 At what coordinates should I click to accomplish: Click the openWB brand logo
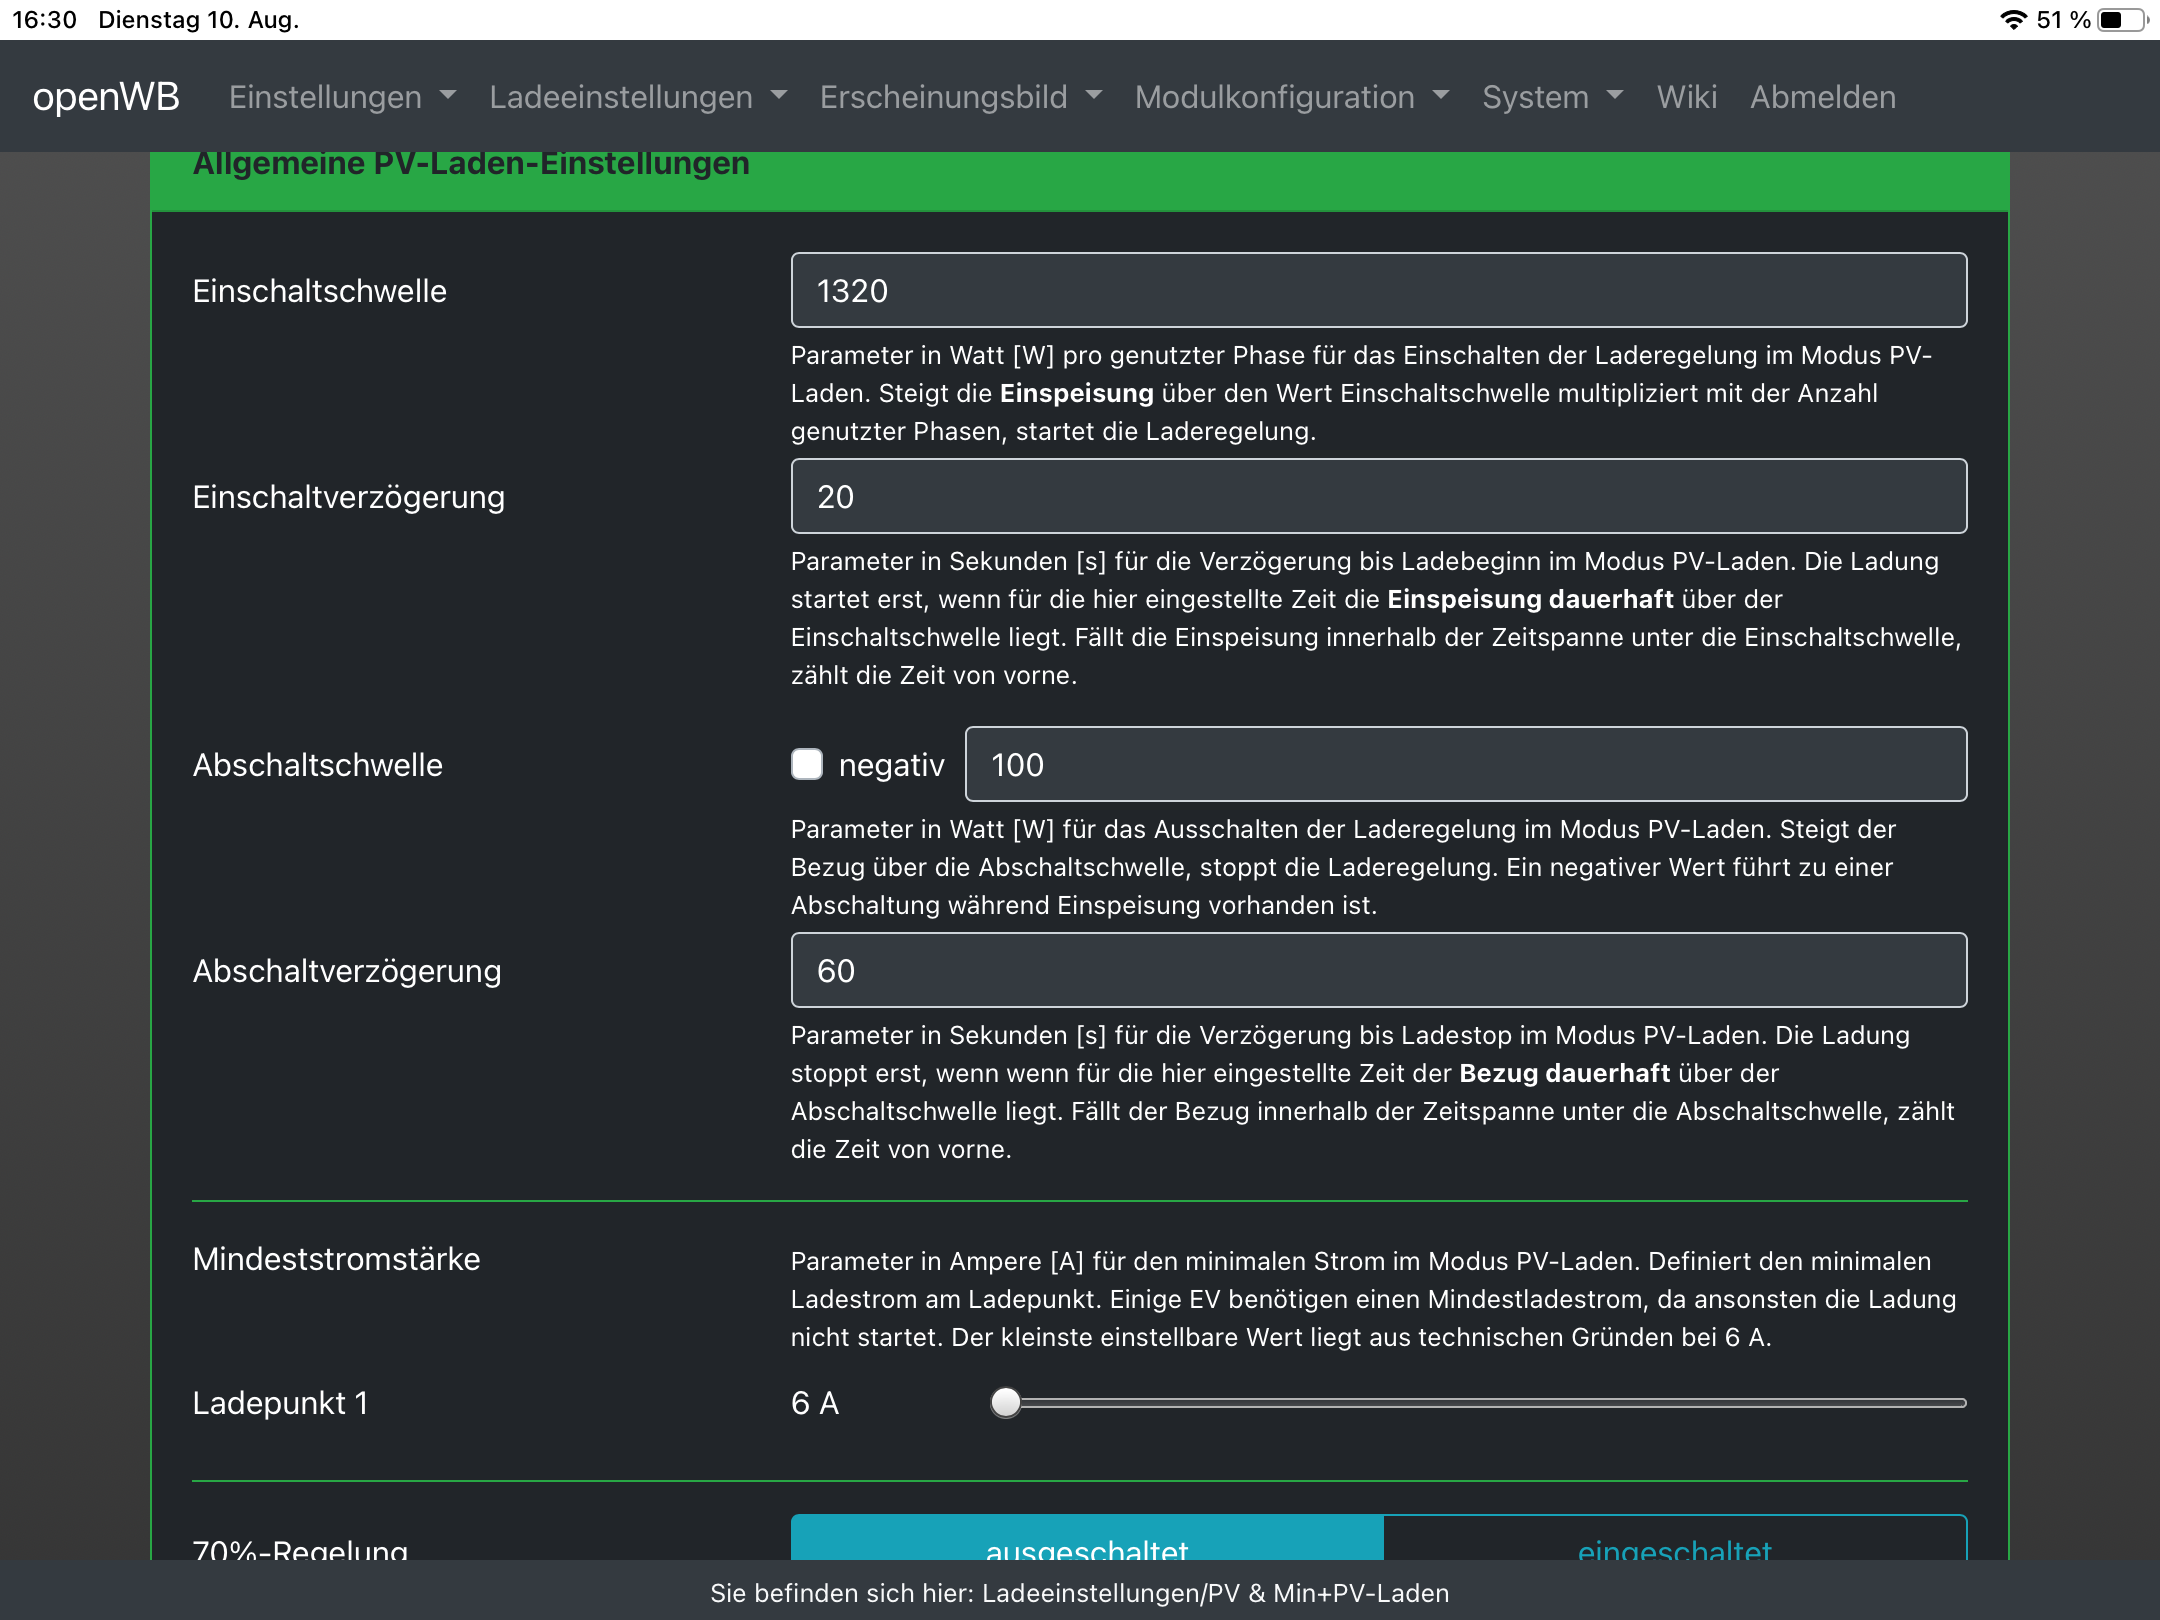pyautogui.click(x=106, y=97)
